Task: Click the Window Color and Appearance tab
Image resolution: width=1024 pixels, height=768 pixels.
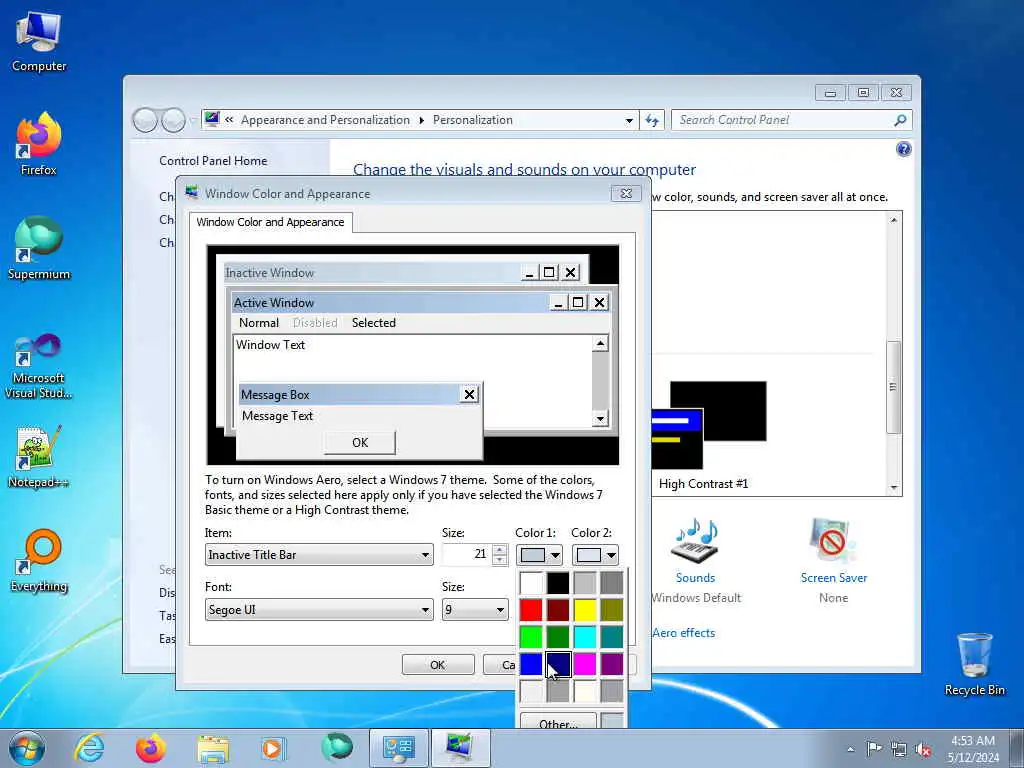Action: point(270,222)
